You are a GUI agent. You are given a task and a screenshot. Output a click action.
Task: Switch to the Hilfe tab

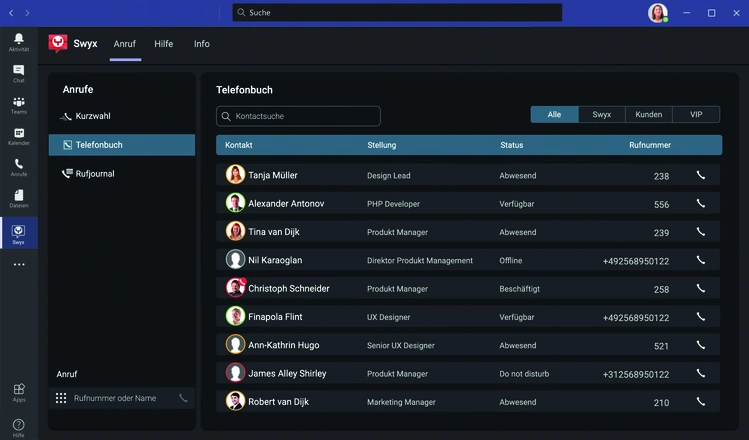click(x=163, y=44)
